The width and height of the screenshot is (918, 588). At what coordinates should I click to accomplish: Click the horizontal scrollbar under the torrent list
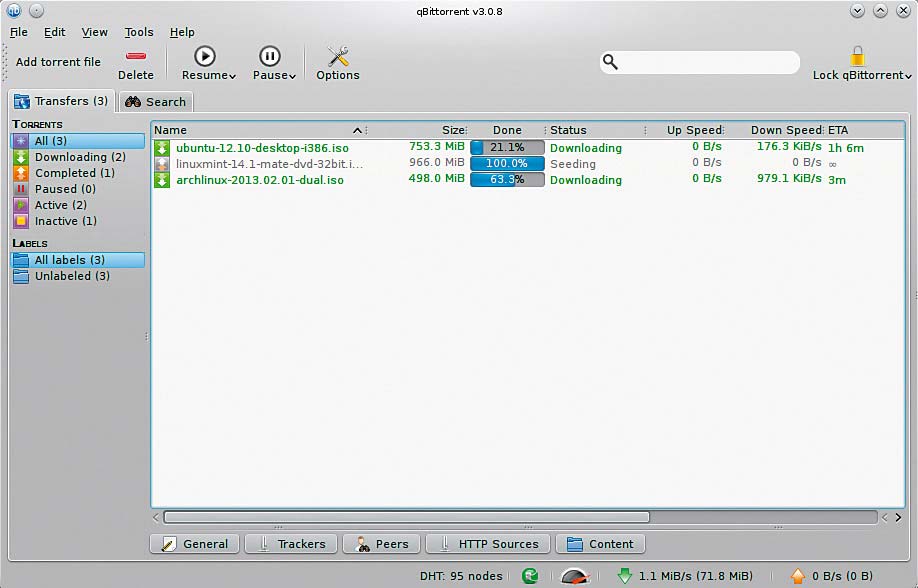click(x=406, y=518)
